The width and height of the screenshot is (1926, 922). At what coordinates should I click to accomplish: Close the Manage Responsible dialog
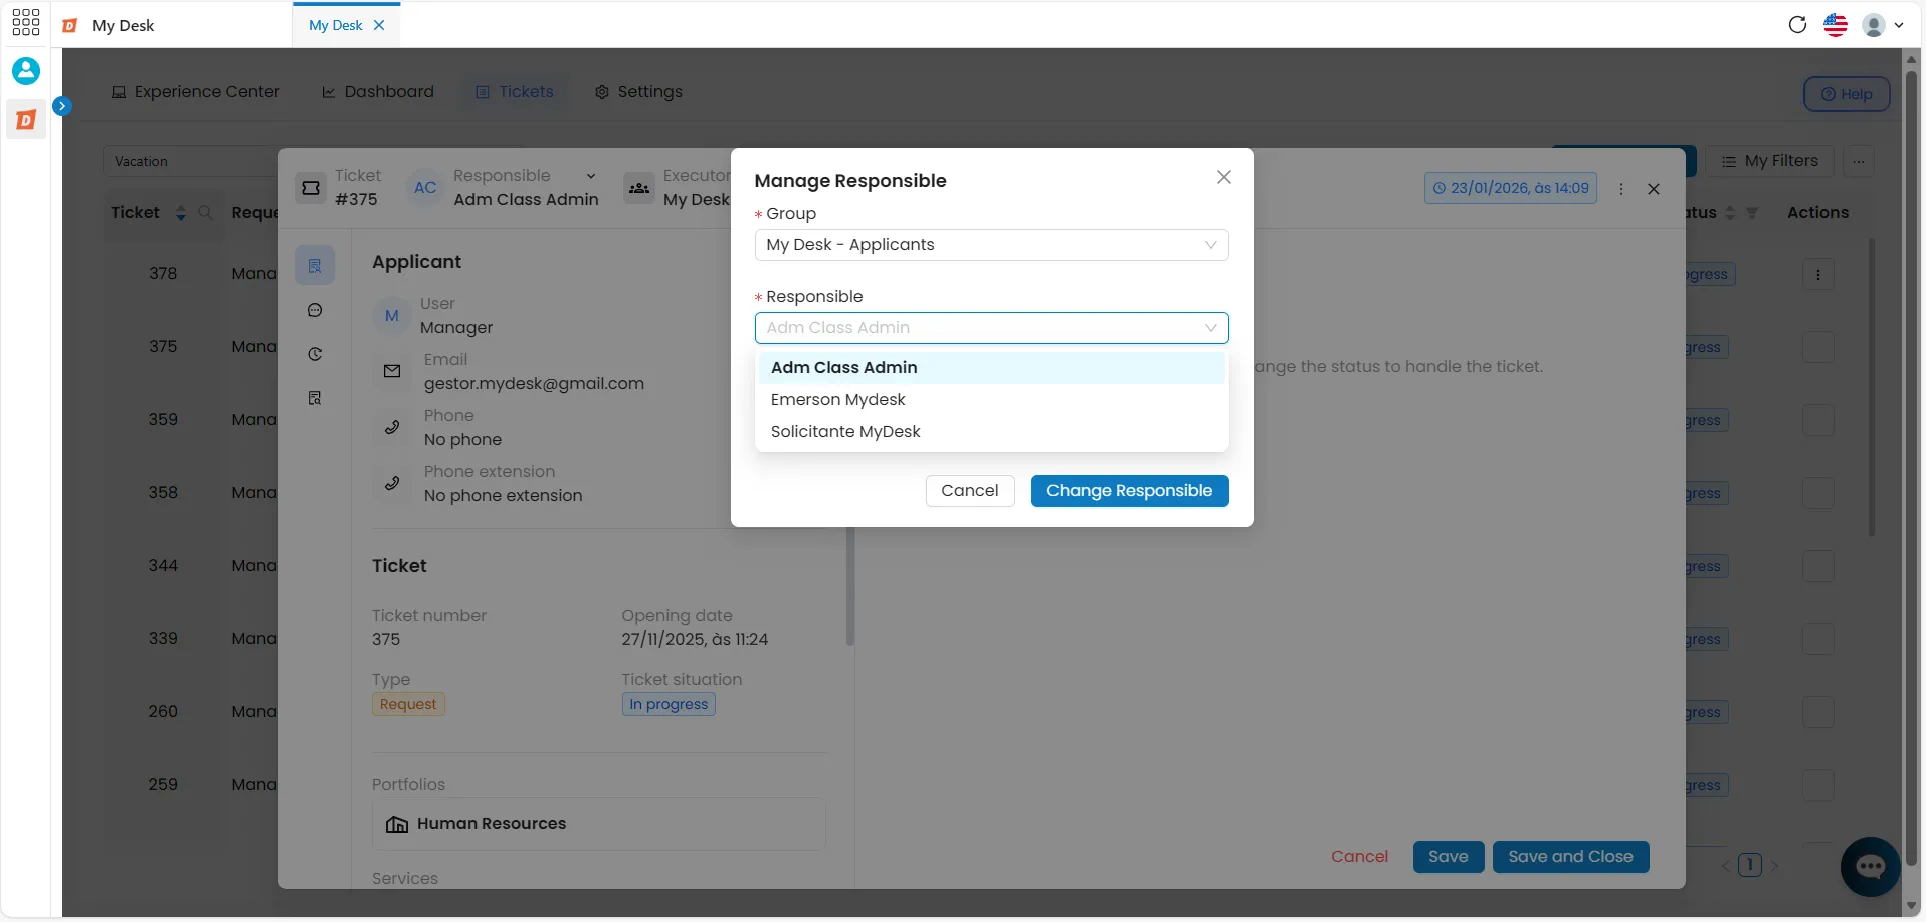pos(1223,177)
